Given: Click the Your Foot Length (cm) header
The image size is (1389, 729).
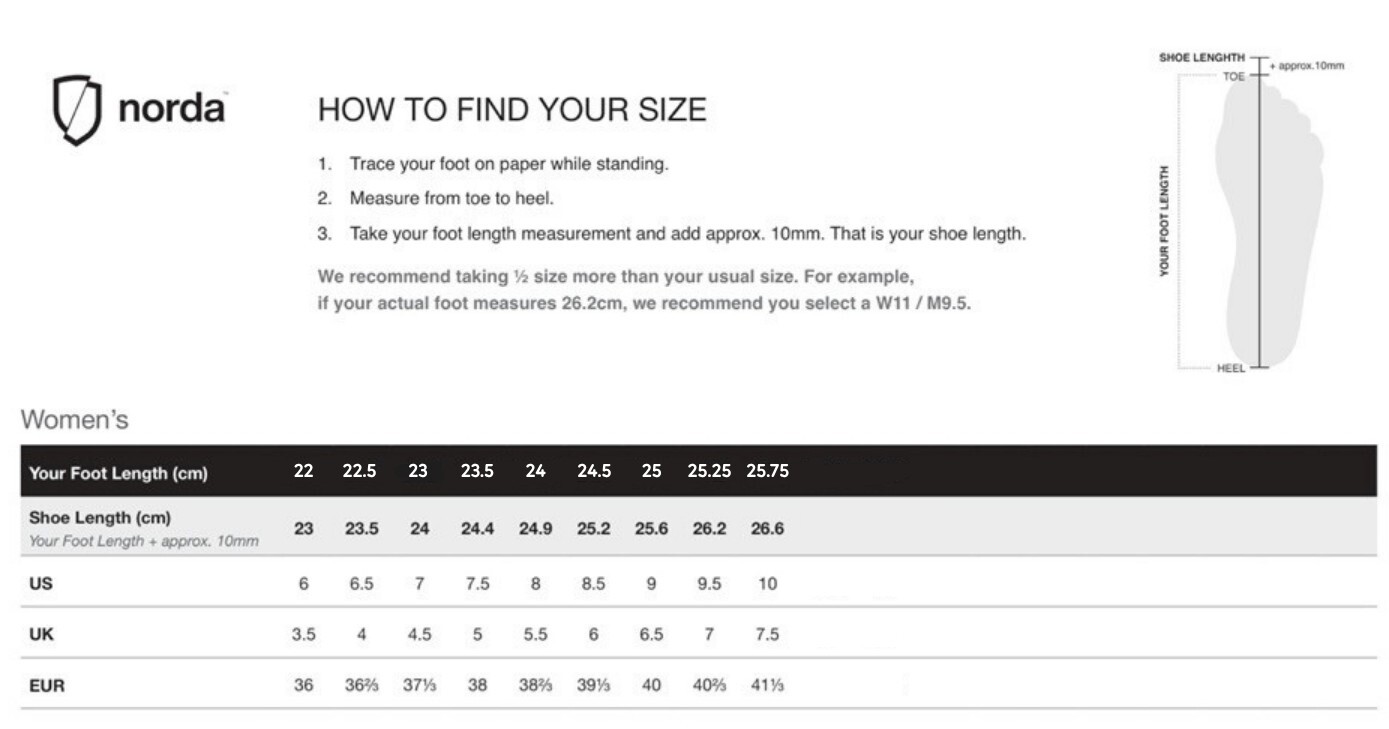Looking at the screenshot, I should click(x=119, y=474).
